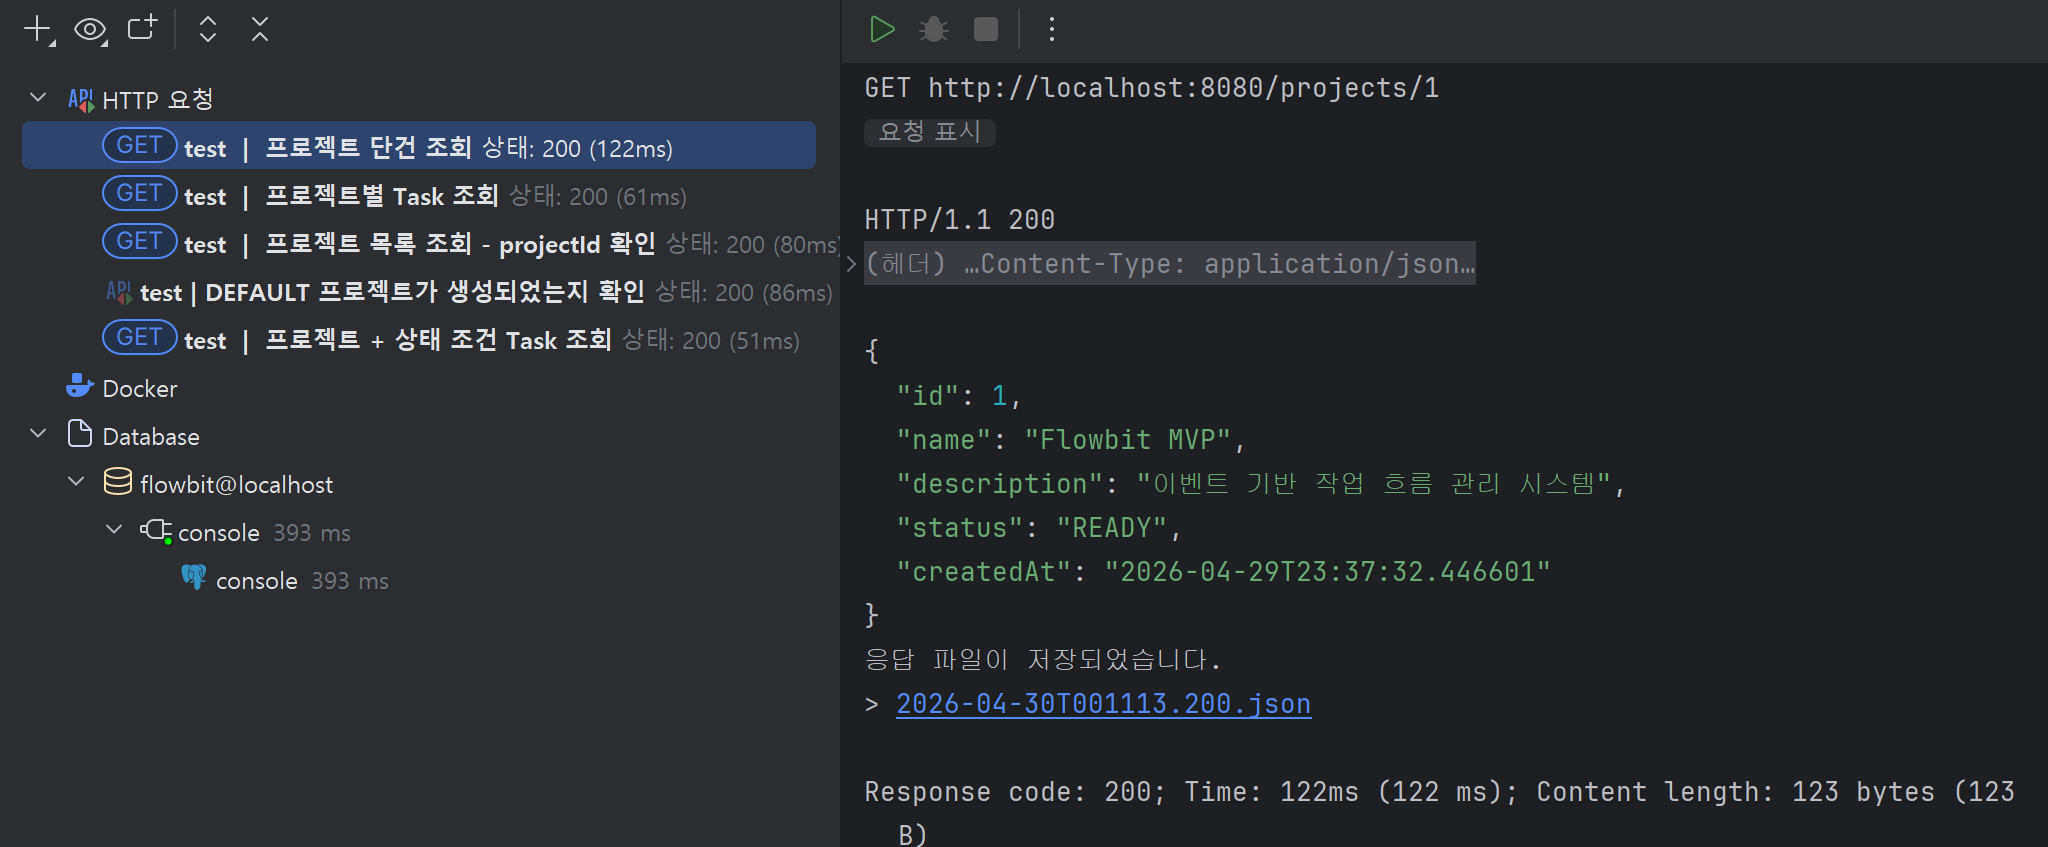This screenshot has height=847, width=2048.
Task: Collapse all services in the tree
Action: (260, 29)
